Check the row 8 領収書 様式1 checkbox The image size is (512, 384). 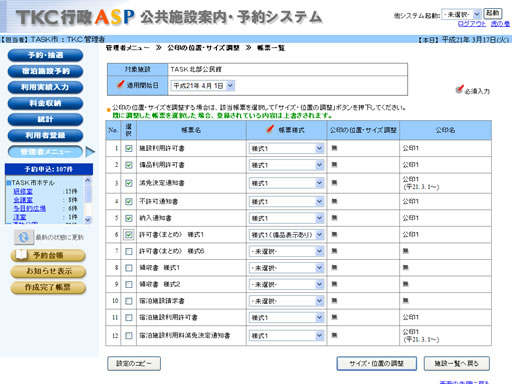pos(129,268)
